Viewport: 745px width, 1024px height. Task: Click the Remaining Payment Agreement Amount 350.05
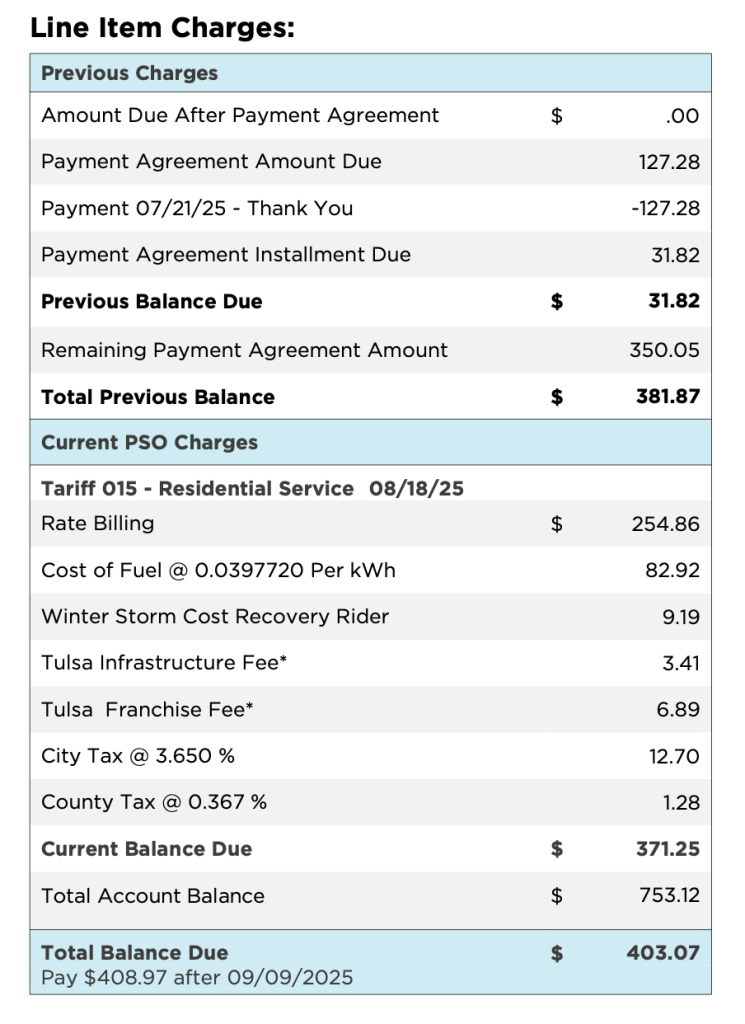664,350
